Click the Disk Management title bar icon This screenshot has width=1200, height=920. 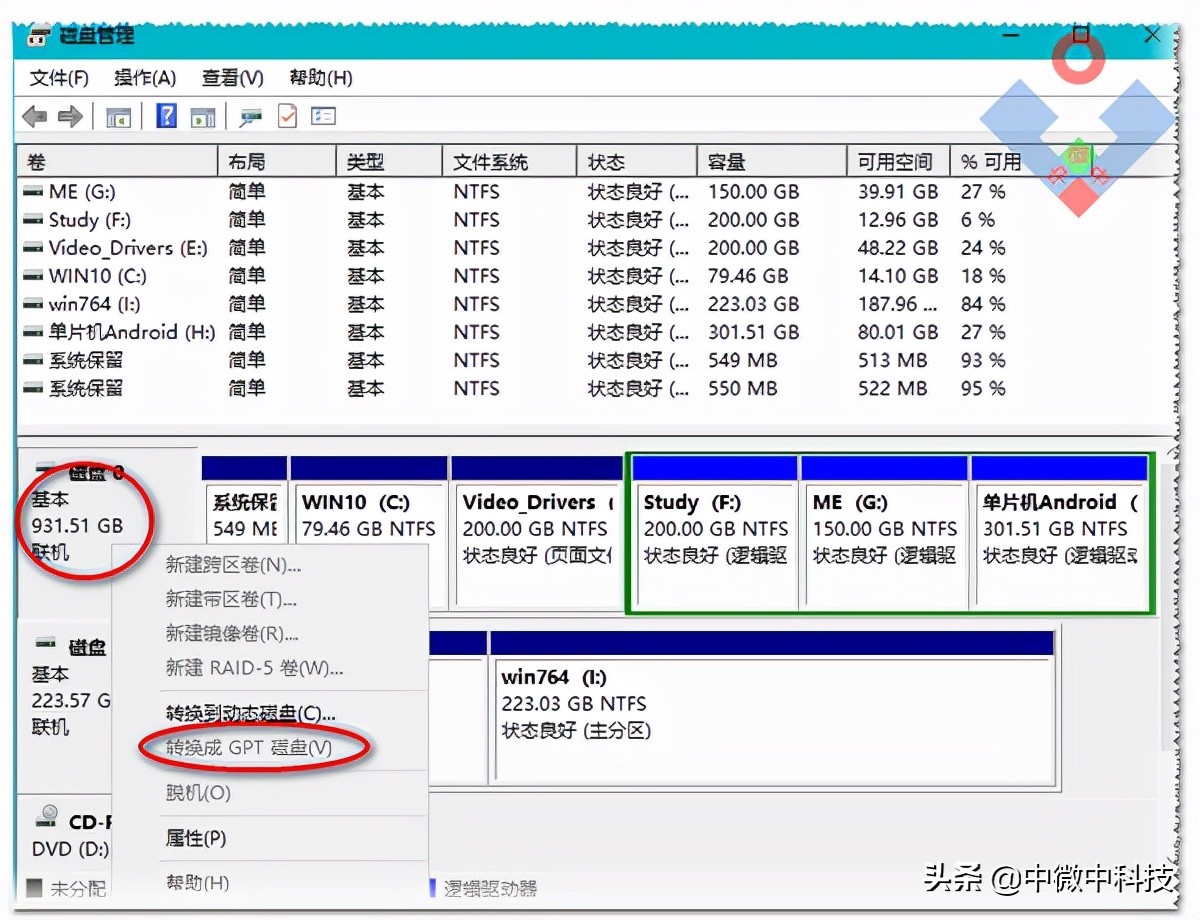[x=38, y=35]
